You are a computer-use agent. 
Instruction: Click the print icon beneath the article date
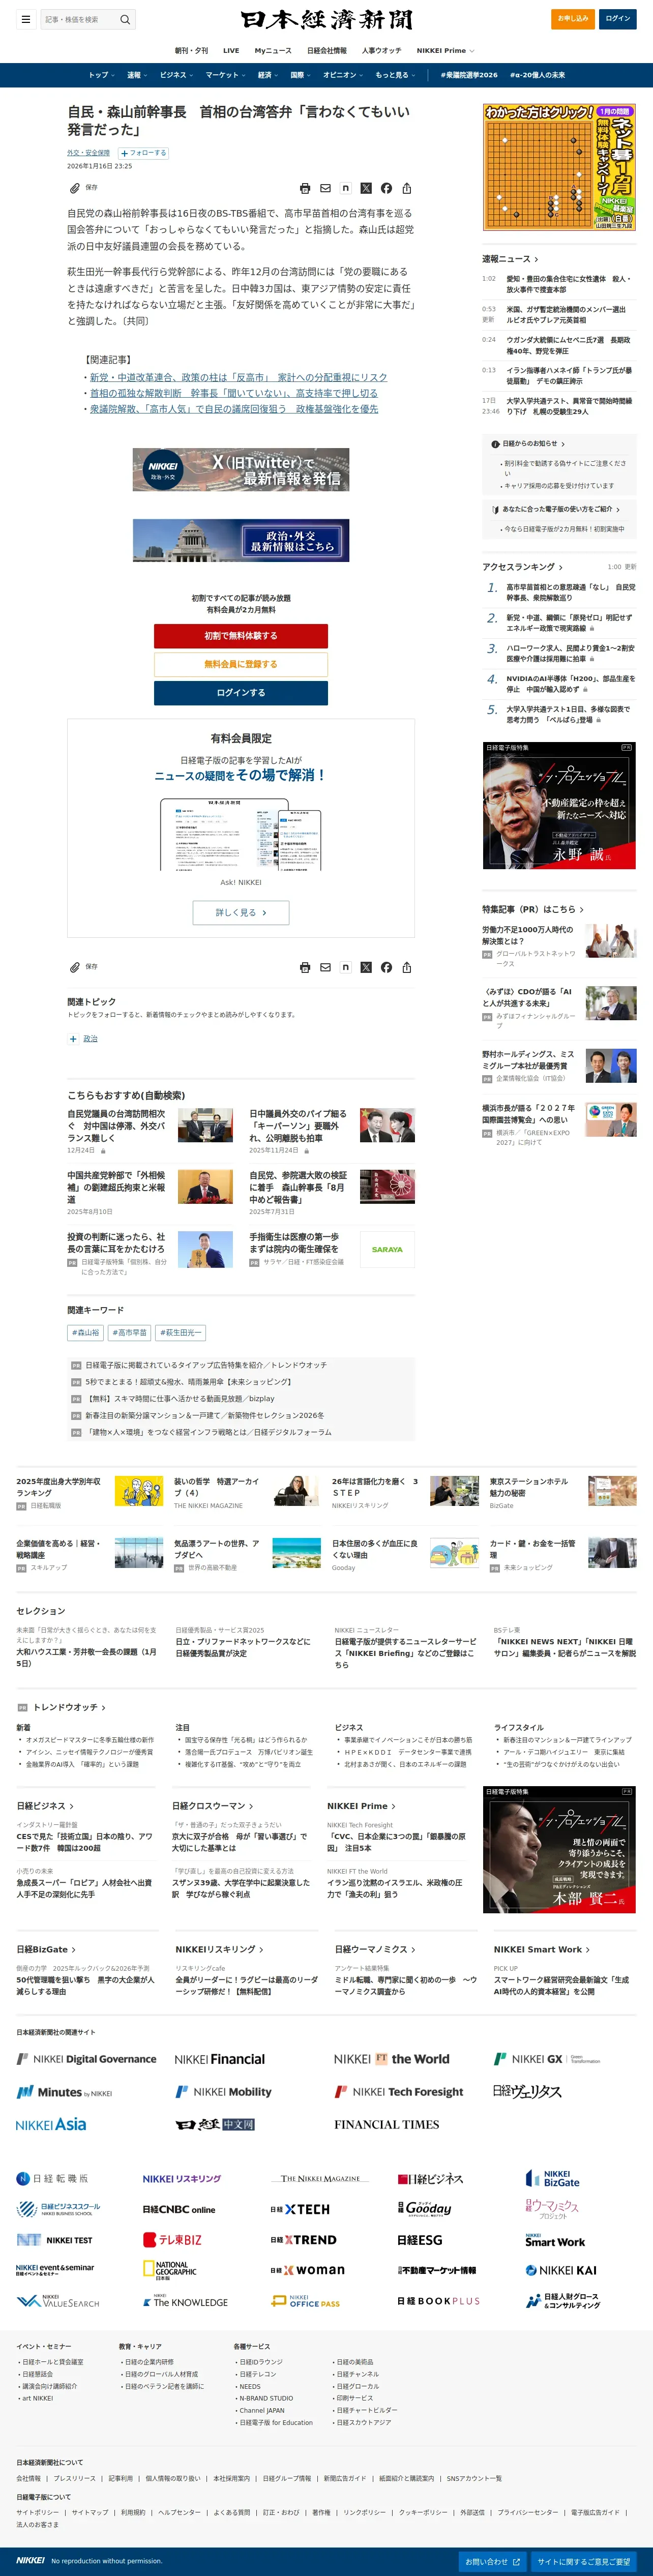click(305, 188)
